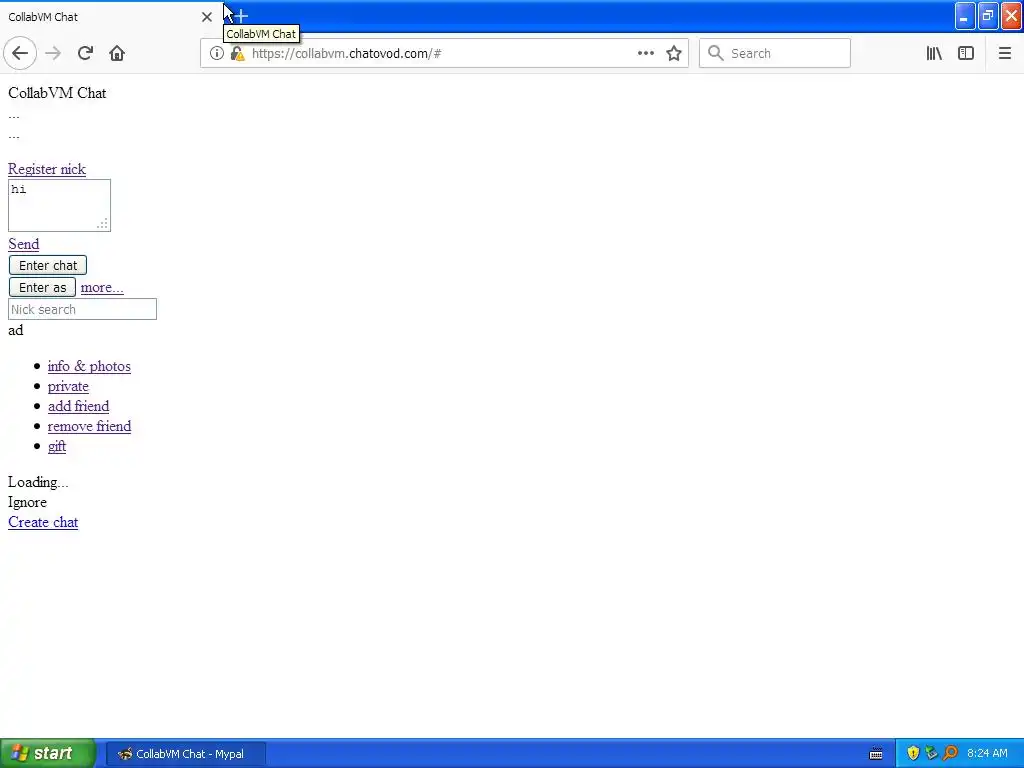Click the message text area containing hi
This screenshot has width=1024, height=768.
(x=59, y=206)
